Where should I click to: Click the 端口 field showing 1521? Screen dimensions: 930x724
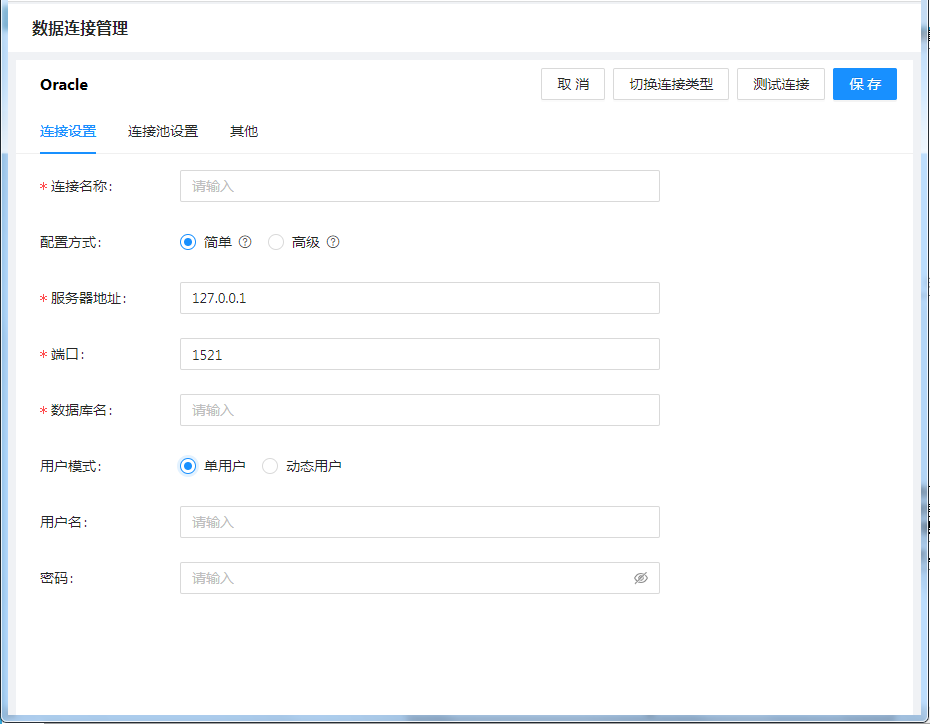[x=419, y=354]
